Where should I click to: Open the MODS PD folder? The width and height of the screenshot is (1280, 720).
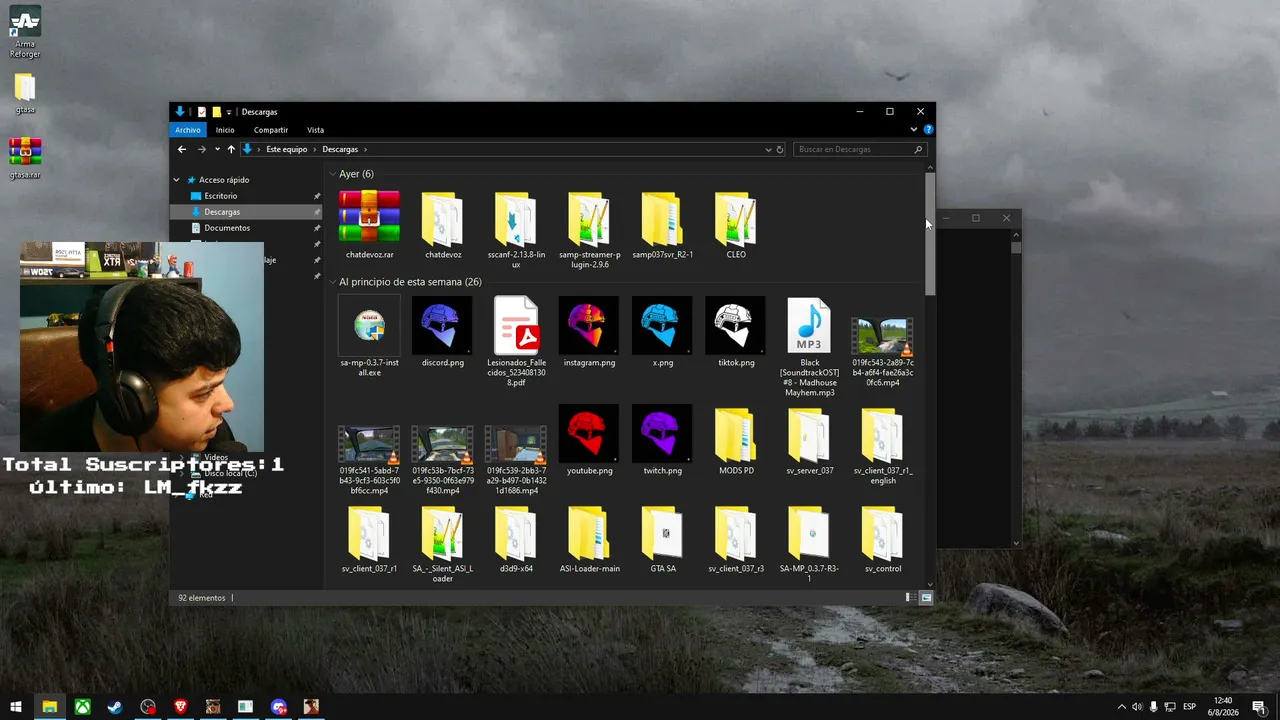tap(736, 440)
